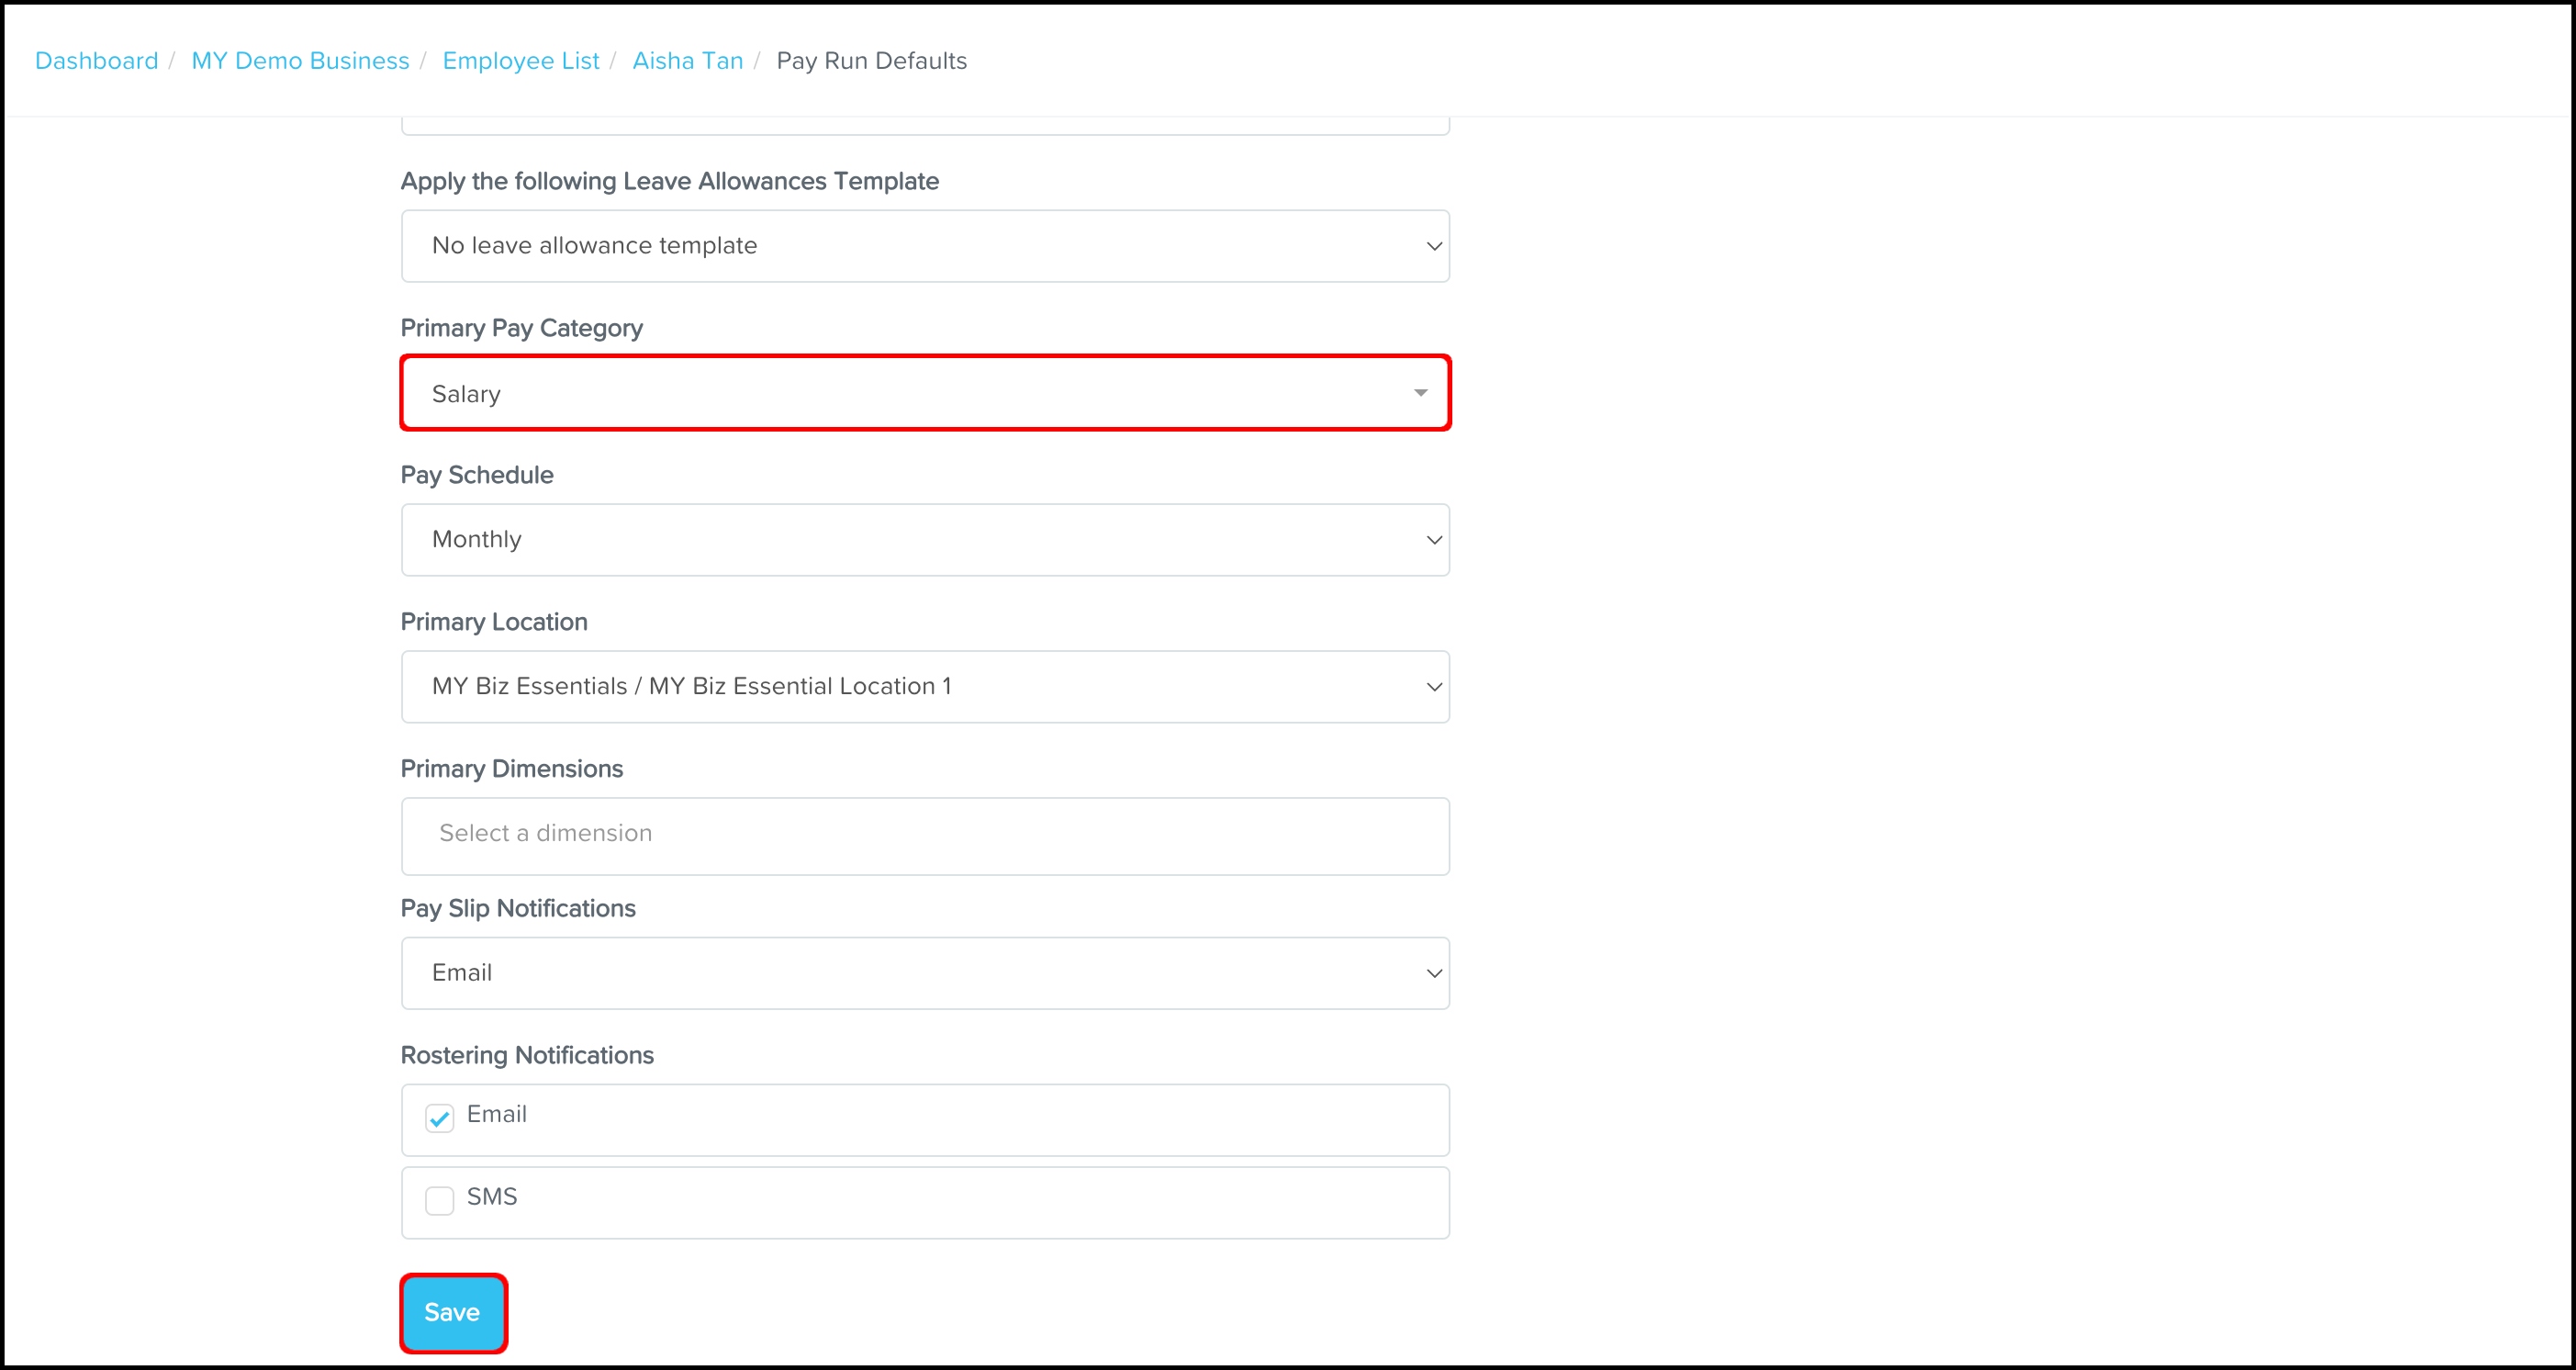
Task: Go to the Employee List breadcrumb
Action: pyautogui.click(x=520, y=61)
